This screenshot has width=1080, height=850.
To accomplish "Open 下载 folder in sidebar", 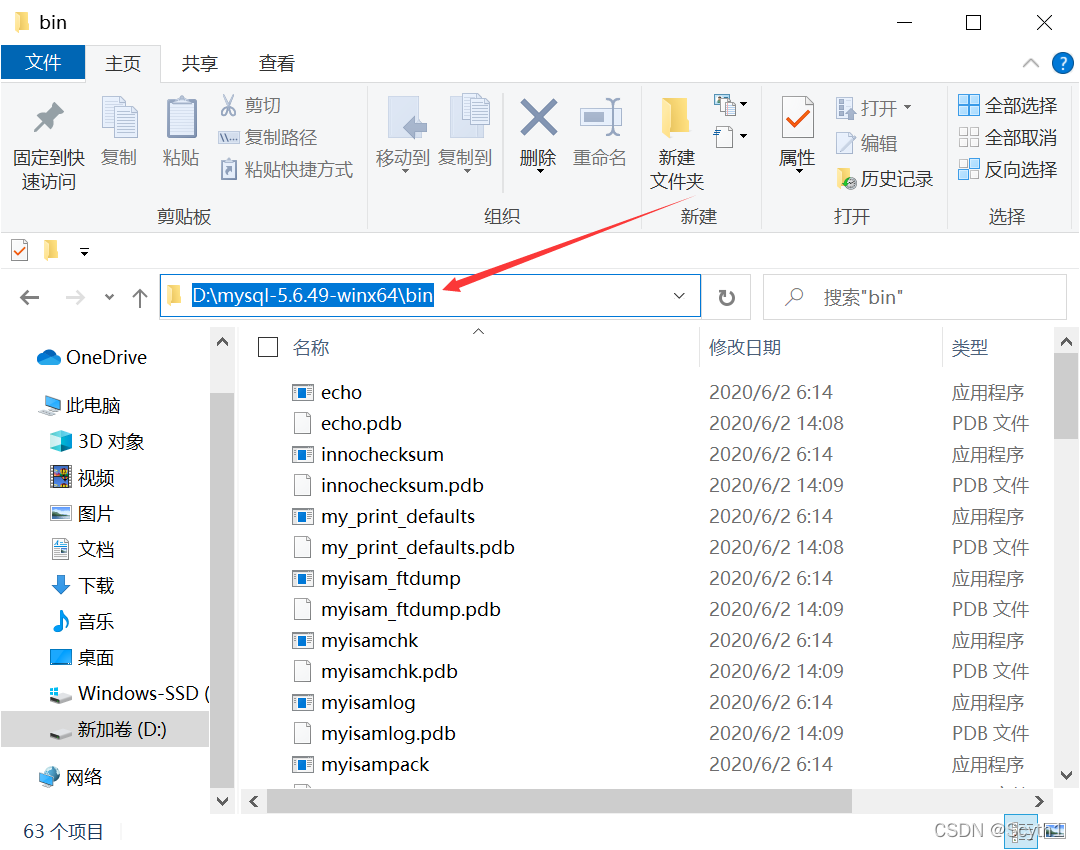I will pyautogui.click(x=82, y=585).
